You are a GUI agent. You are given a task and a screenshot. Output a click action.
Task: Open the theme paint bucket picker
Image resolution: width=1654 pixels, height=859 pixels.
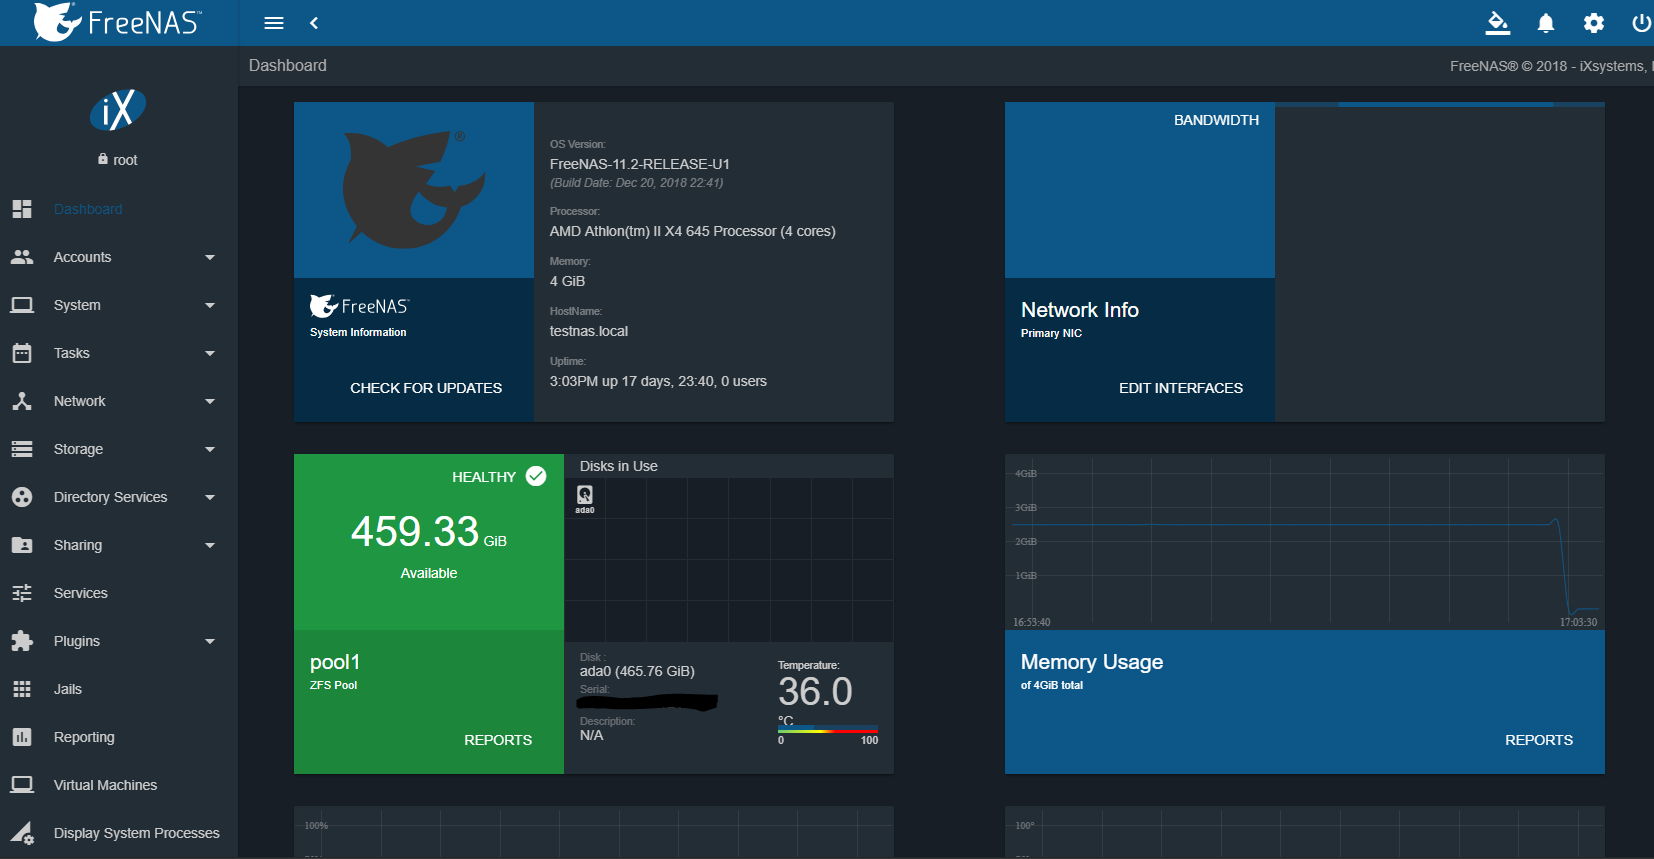click(1497, 22)
